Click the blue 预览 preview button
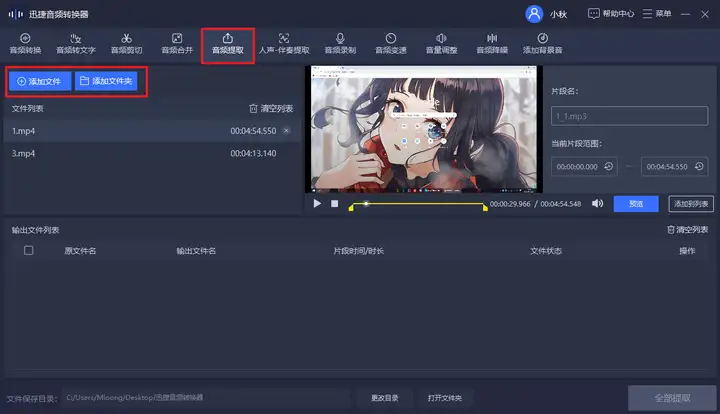Screen dimensions: 720x414 click(636, 204)
